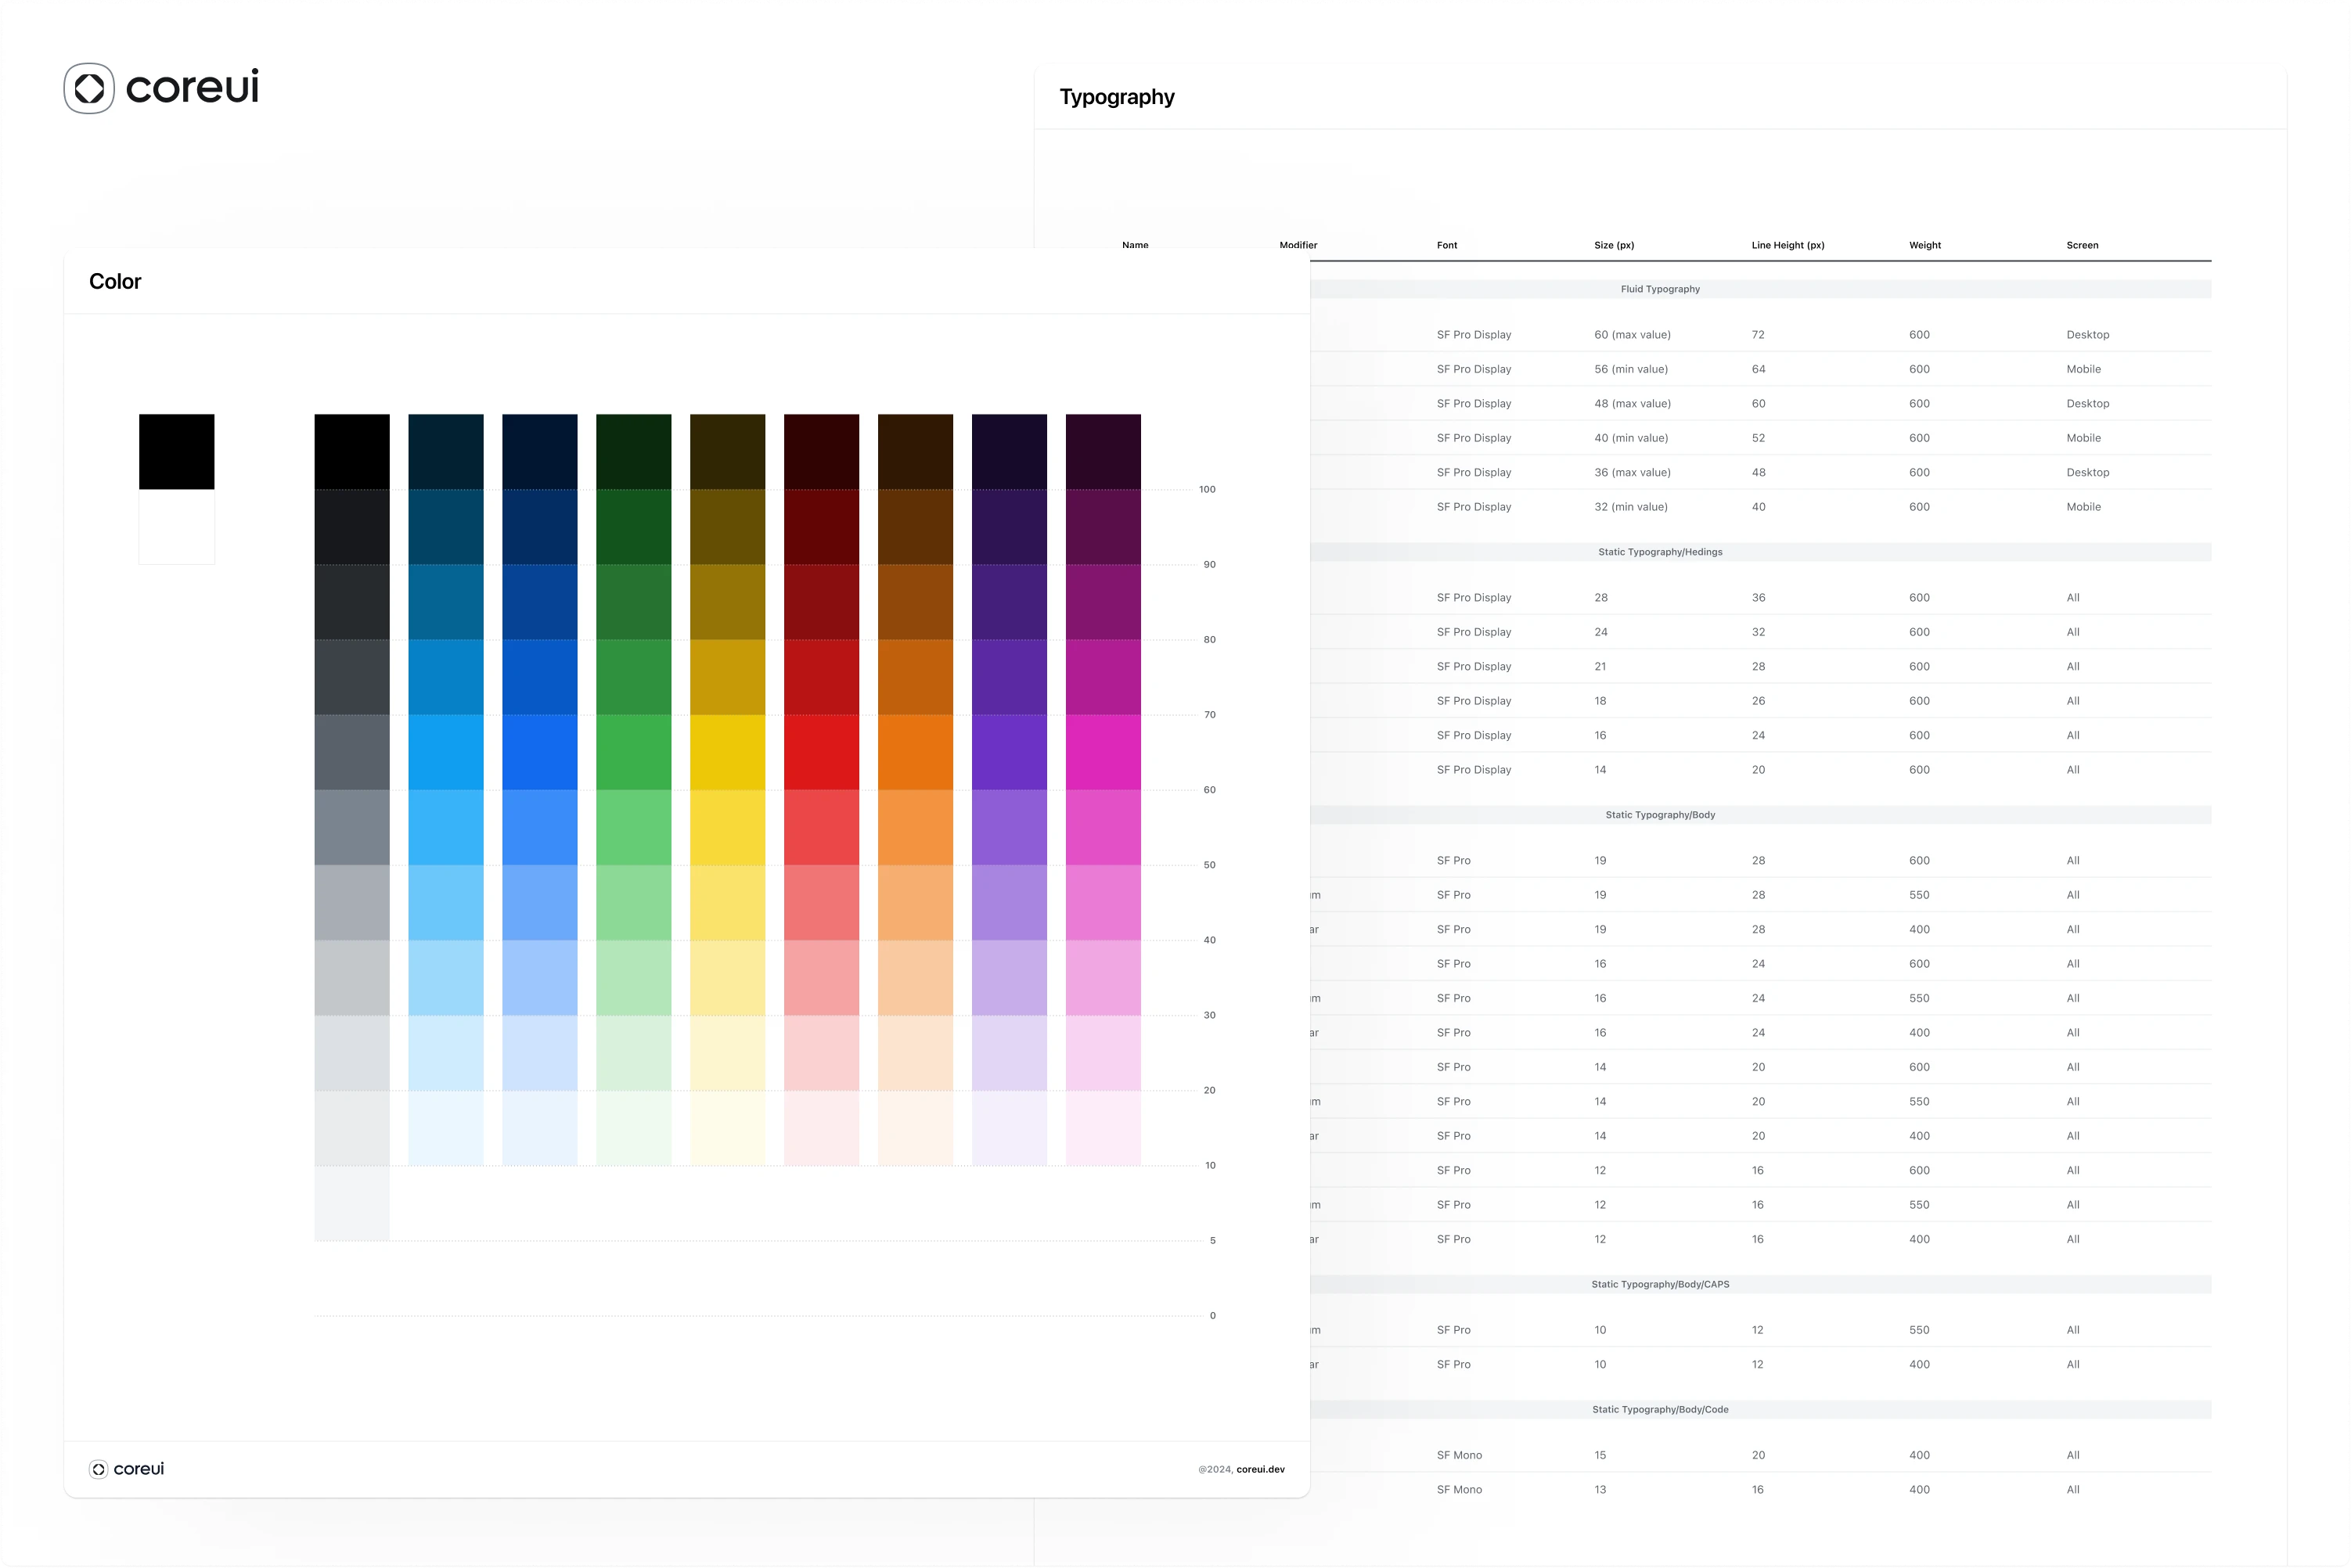Pick the darkest top swatch of the red column

[822, 452]
